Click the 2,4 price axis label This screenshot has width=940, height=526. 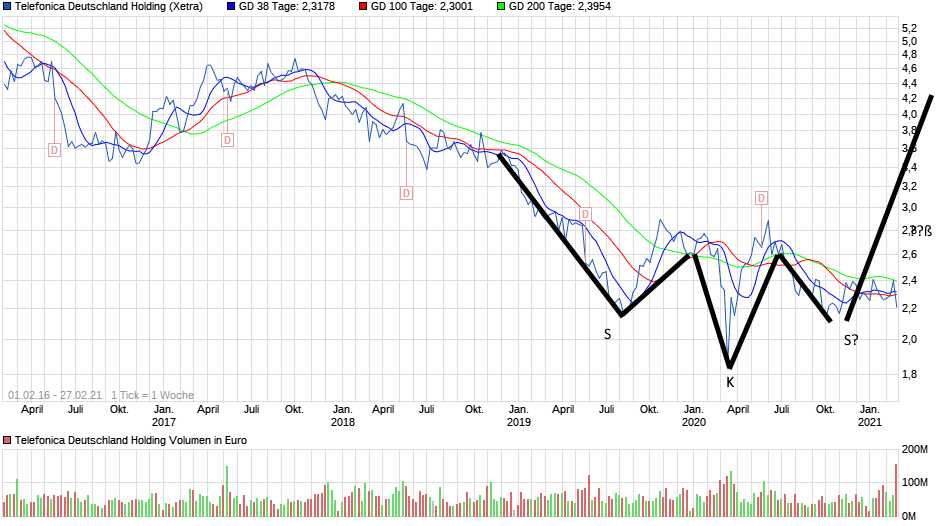pos(909,280)
